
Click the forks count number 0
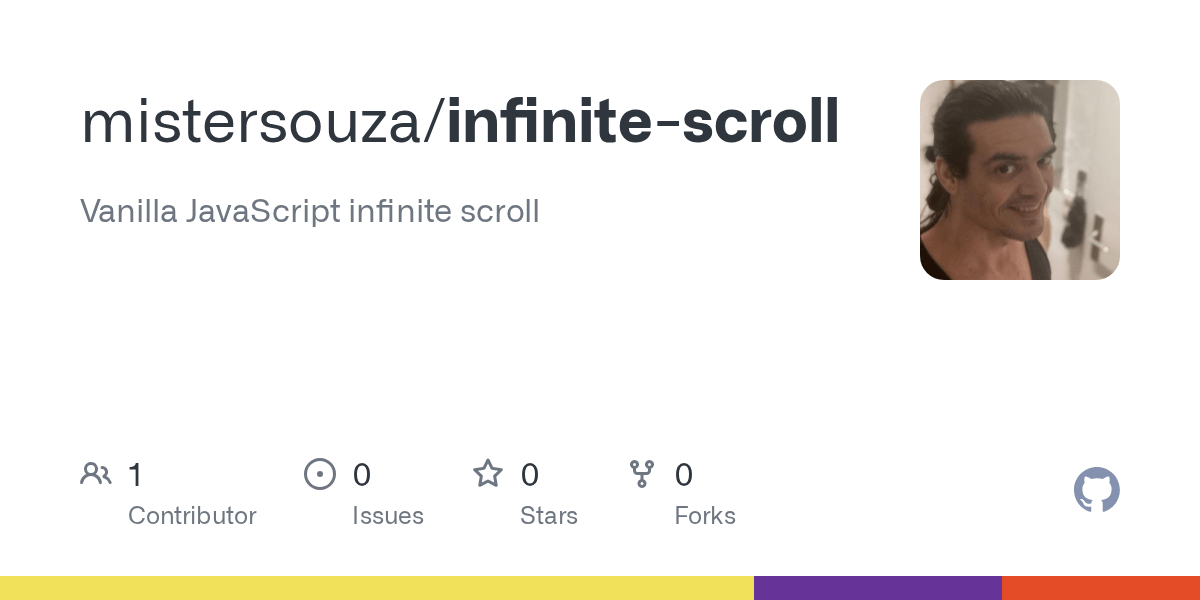684,475
